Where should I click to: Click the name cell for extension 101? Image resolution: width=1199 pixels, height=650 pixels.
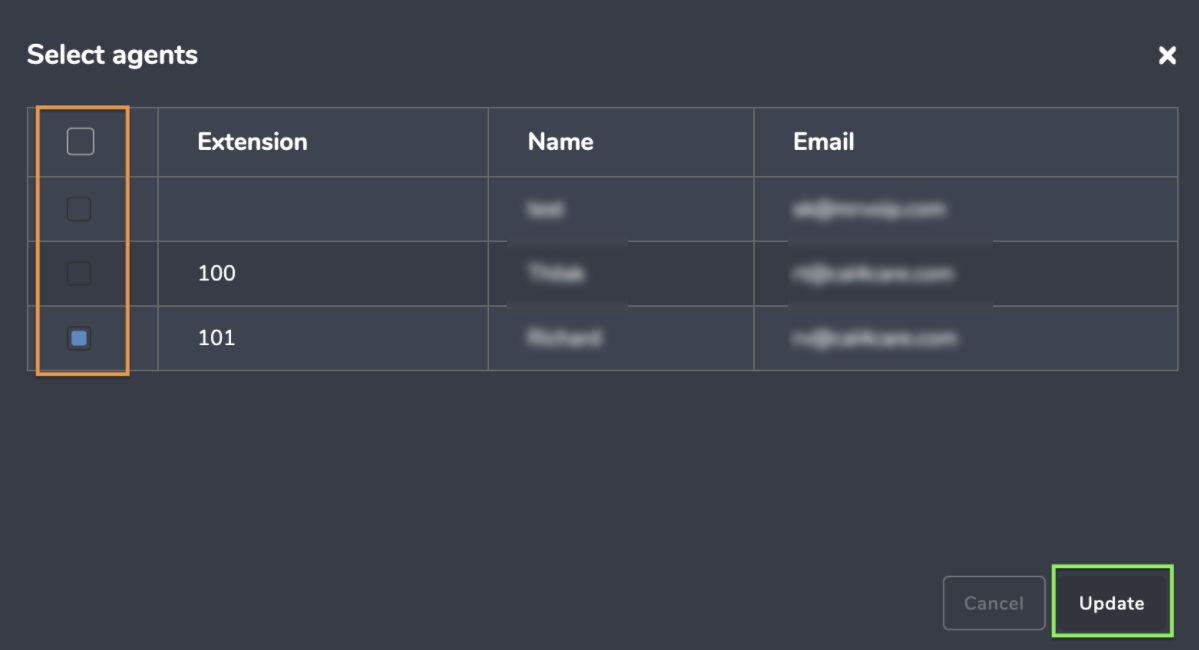pyautogui.click(x=621, y=338)
